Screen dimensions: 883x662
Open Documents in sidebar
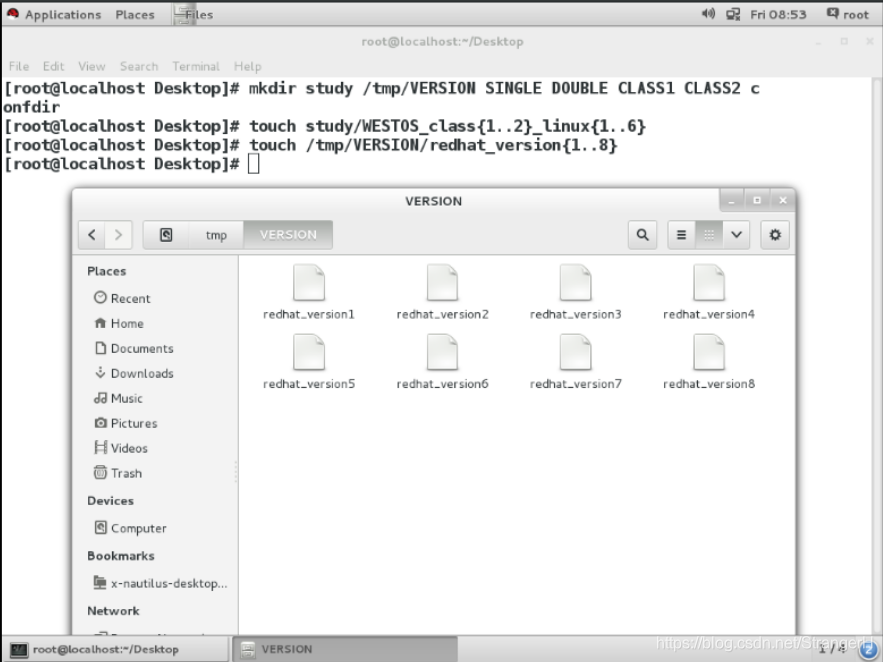click(134, 348)
